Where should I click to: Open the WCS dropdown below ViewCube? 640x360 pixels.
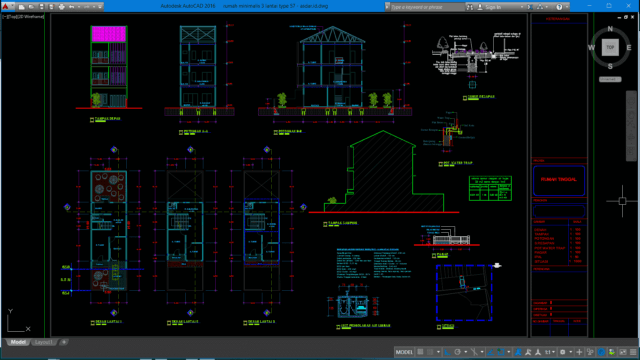click(610, 79)
